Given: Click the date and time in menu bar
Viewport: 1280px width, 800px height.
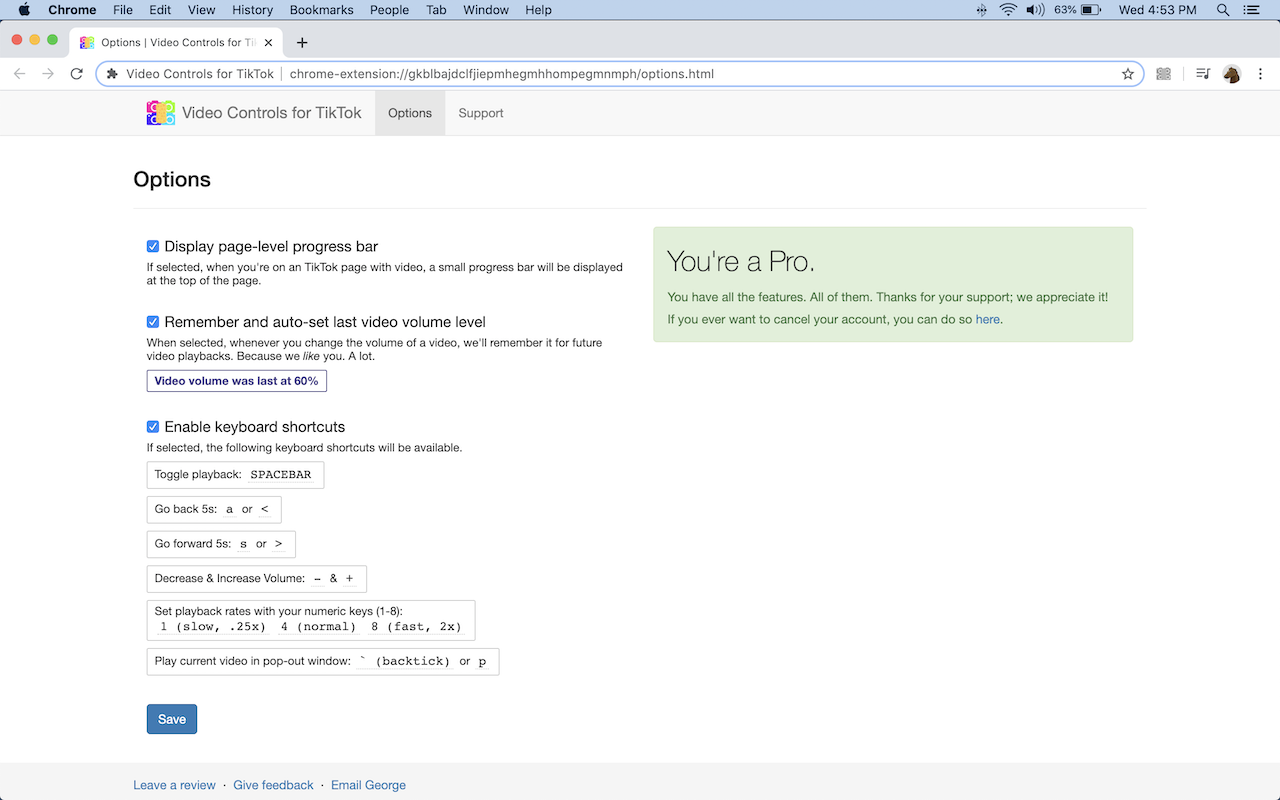Looking at the screenshot, I should [1158, 10].
